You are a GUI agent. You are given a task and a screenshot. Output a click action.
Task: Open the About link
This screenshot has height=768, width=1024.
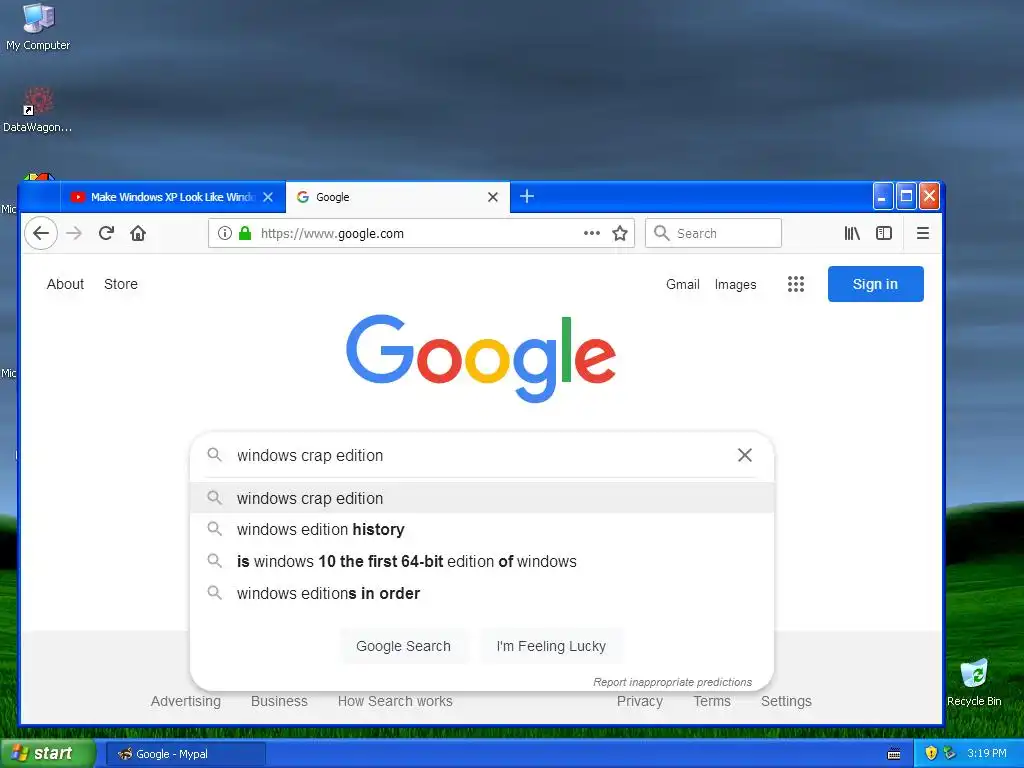click(x=65, y=284)
